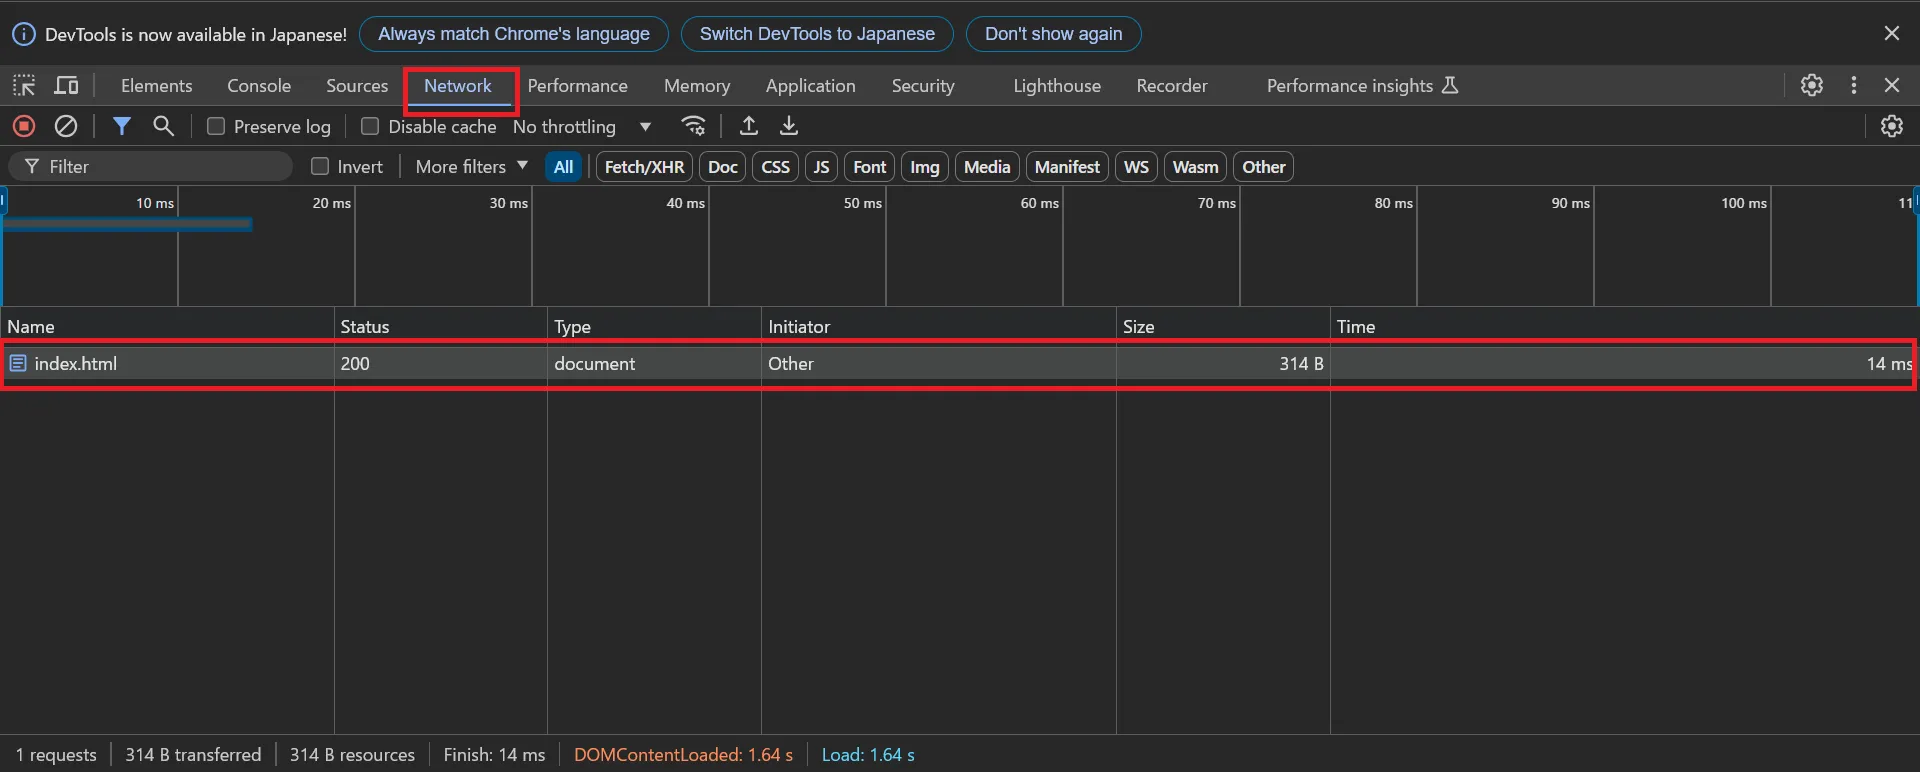Check the Disable cache checkbox

coord(370,126)
